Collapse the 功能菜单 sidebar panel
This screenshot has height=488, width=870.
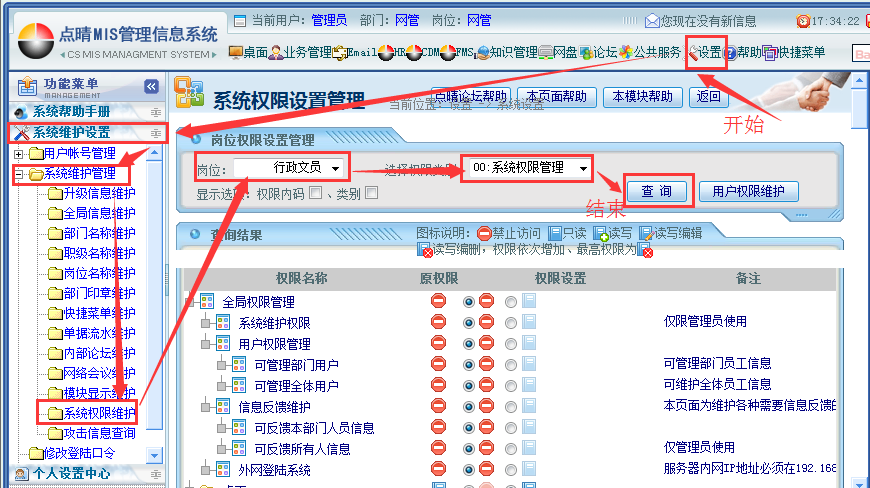click(151, 87)
